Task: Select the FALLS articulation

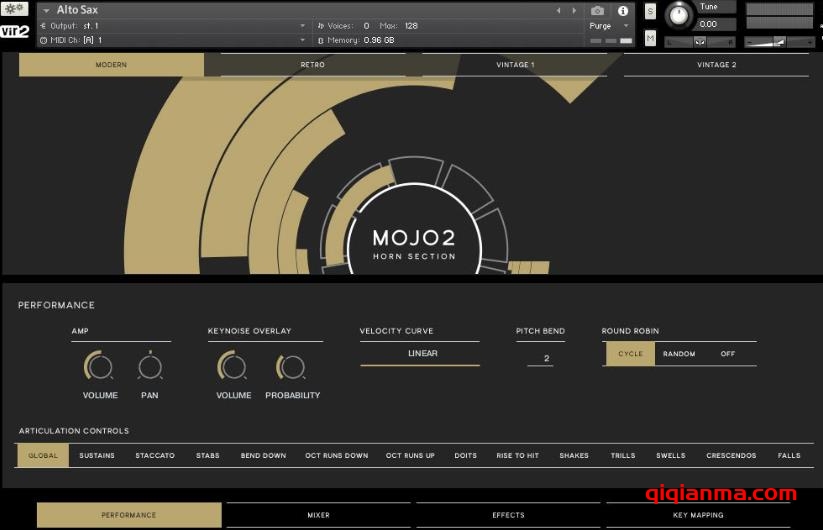Action: tap(789, 455)
